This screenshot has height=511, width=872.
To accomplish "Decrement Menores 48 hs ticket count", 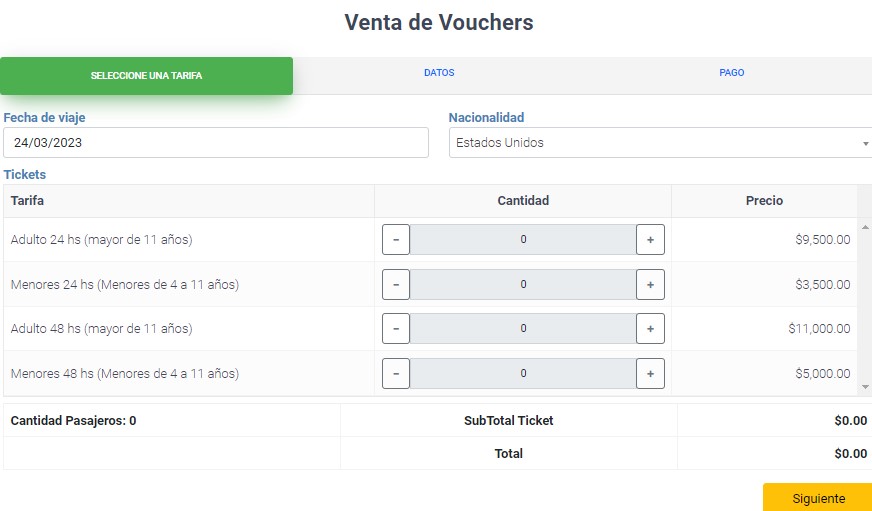I will pos(396,374).
